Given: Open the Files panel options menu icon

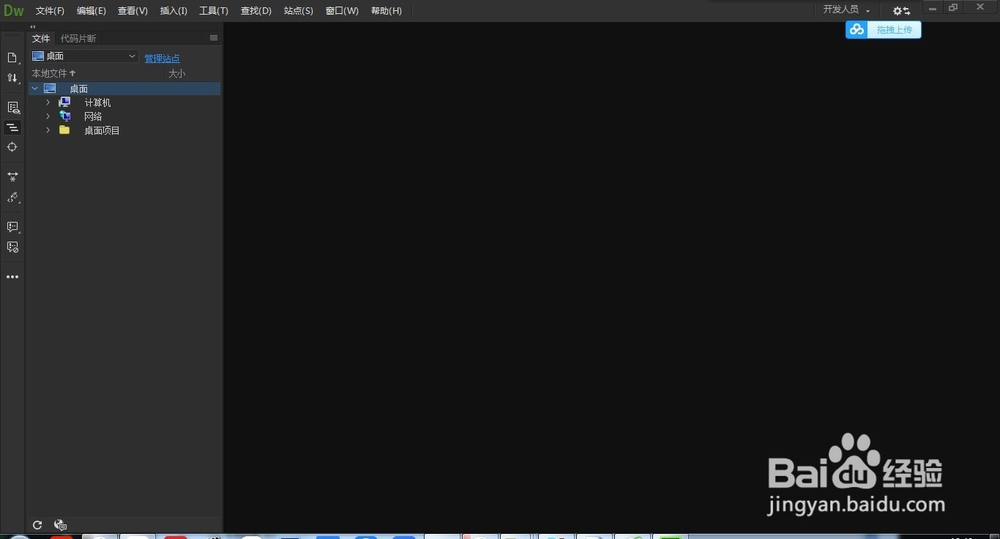Looking at the screenshot, I should click(x=214, y=38).
